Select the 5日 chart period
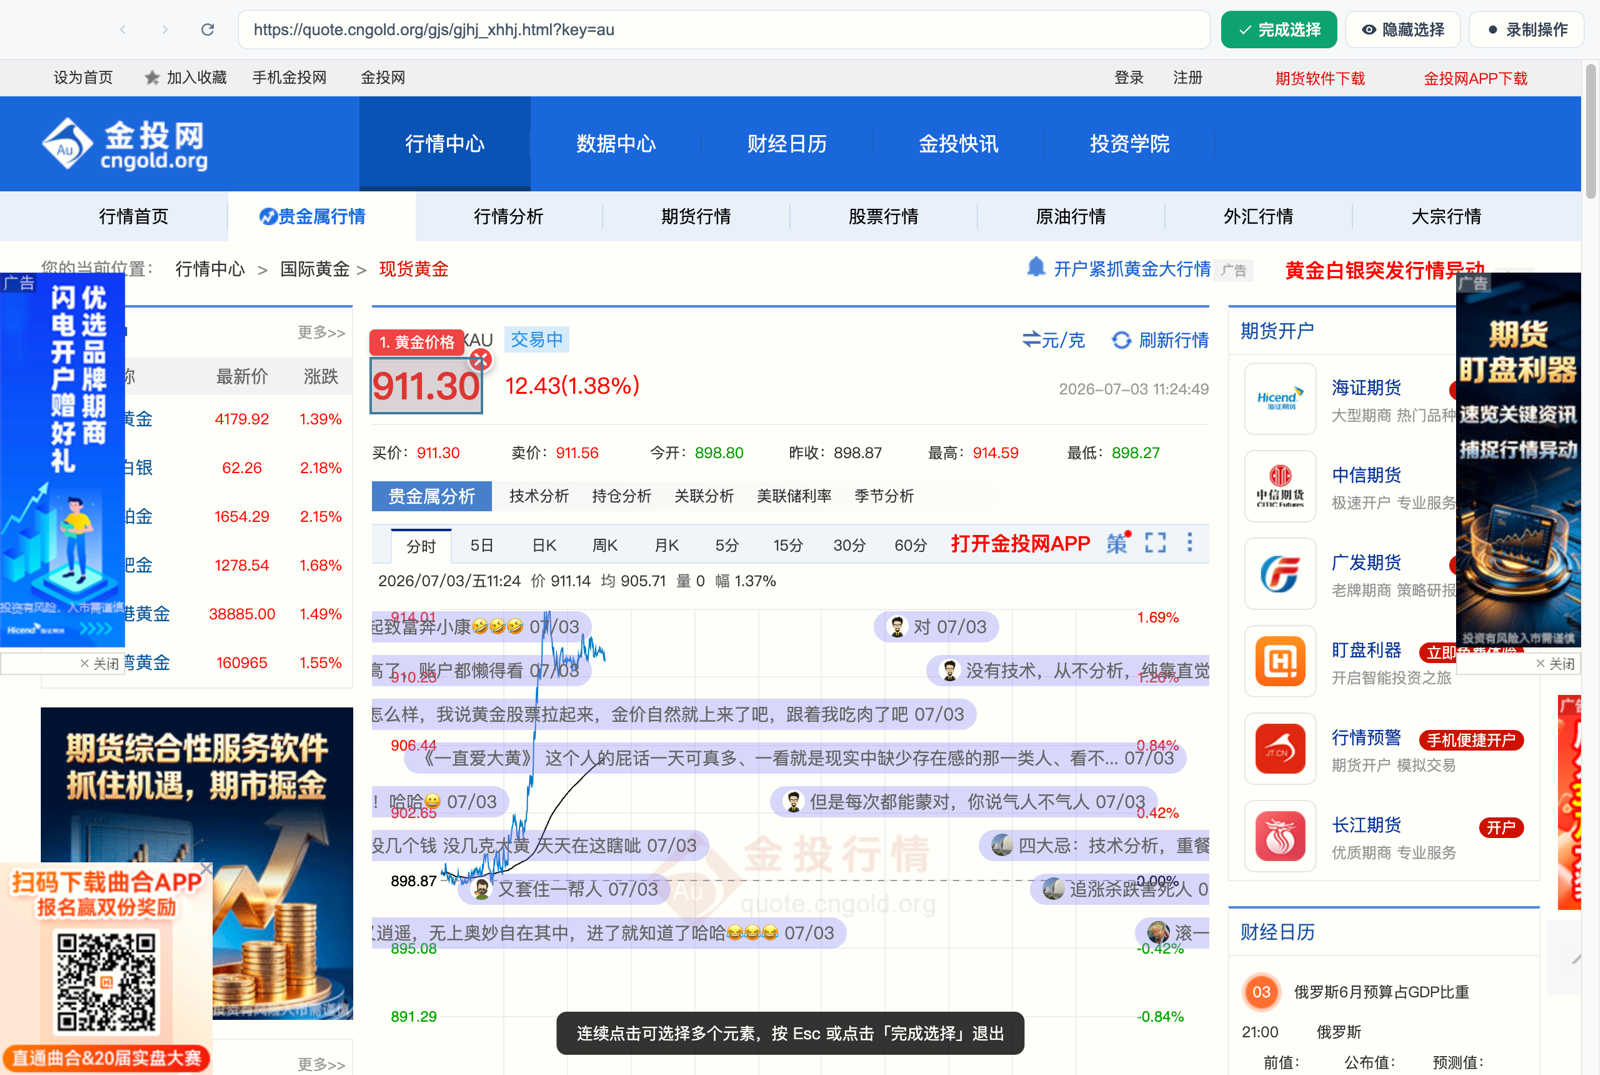This screenshot has width=1600, height=1075. (482, 545)
